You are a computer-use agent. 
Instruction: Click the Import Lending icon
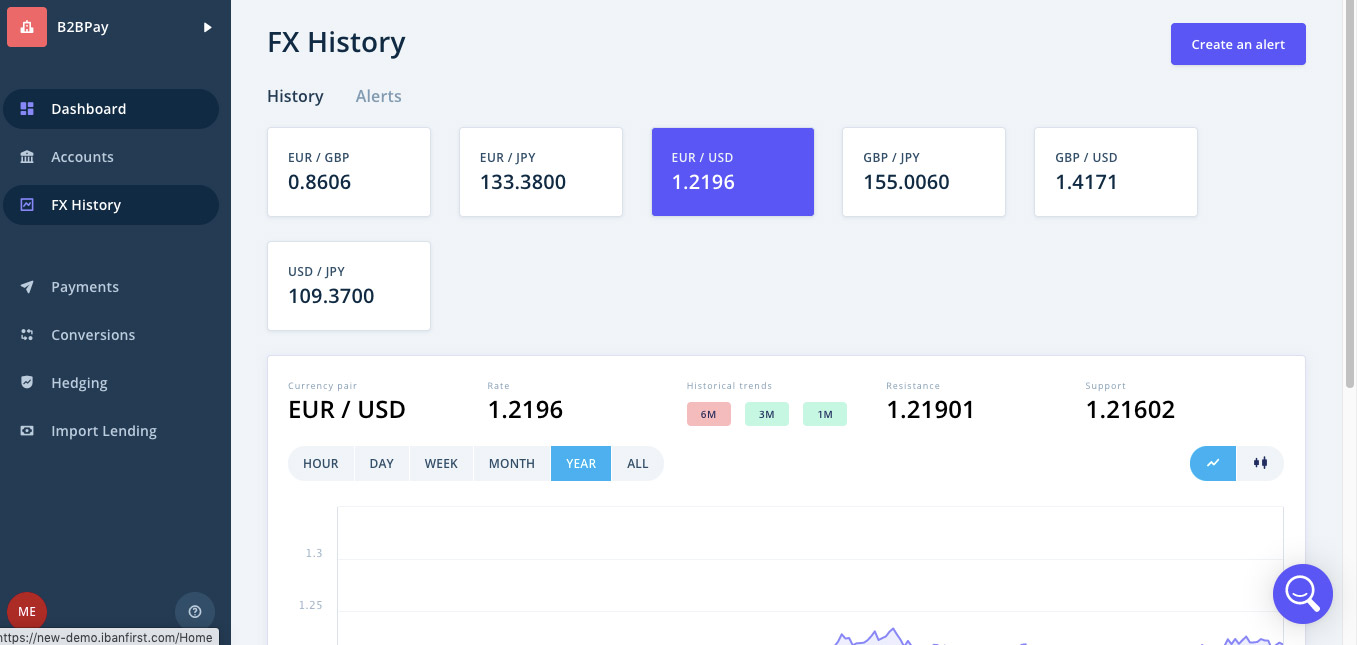tap(27, 431)
